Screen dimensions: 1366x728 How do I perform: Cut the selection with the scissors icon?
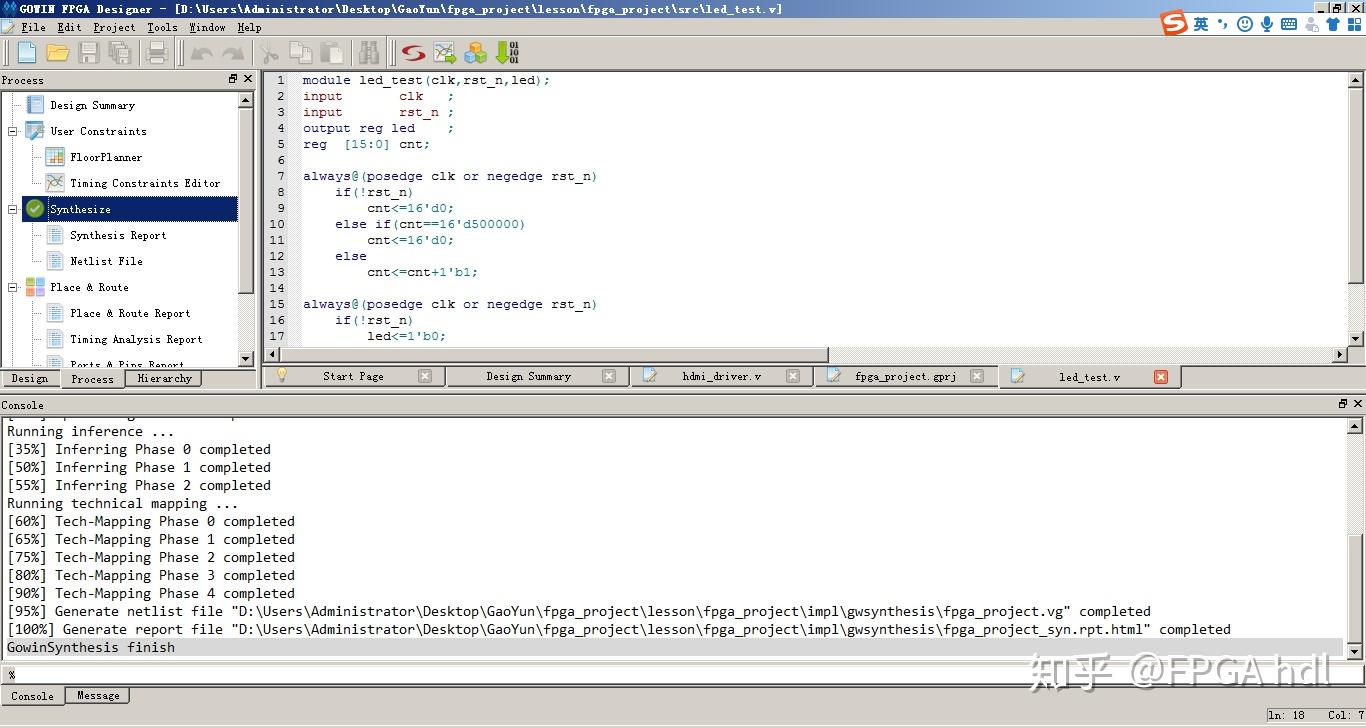pyautogui.click(x=269, y=52)
